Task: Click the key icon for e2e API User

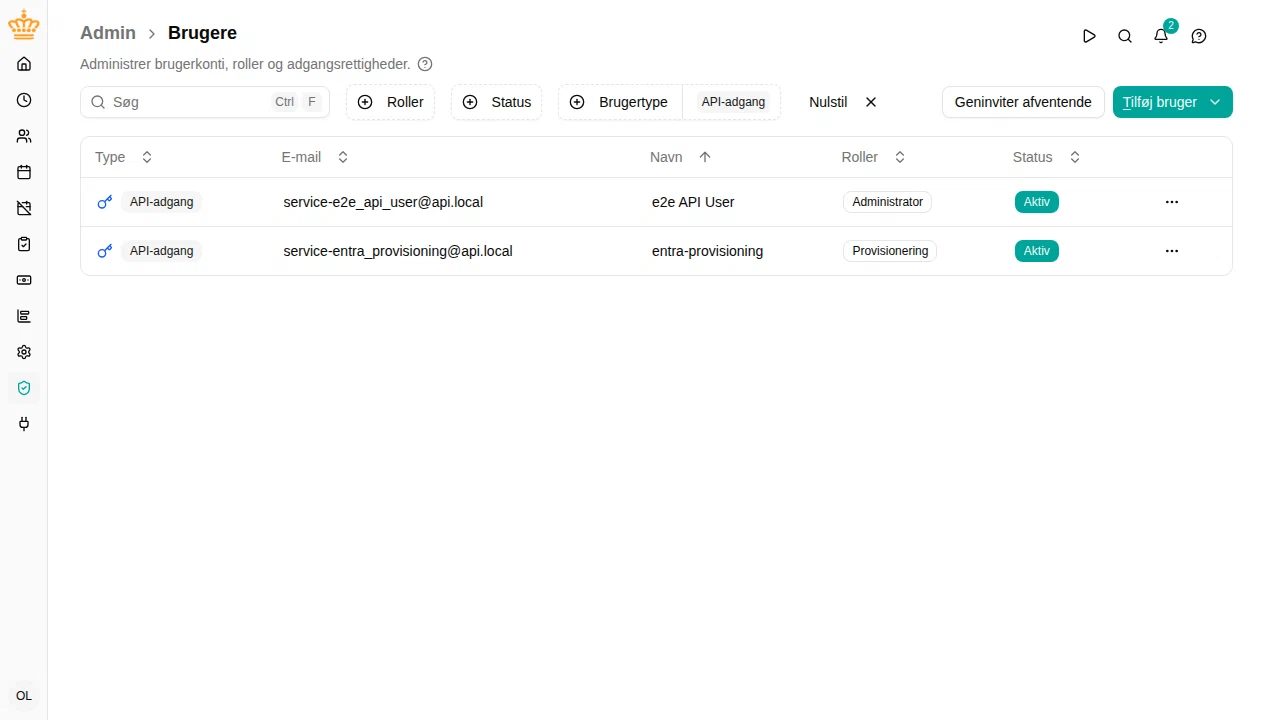Action: [x=104, y=202]
